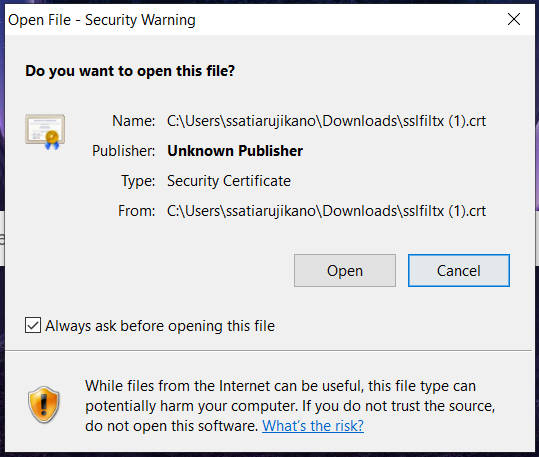This screenshot has height=457, width=539.
Task: Click the 'From:' field label
Action: click(136, 211)
